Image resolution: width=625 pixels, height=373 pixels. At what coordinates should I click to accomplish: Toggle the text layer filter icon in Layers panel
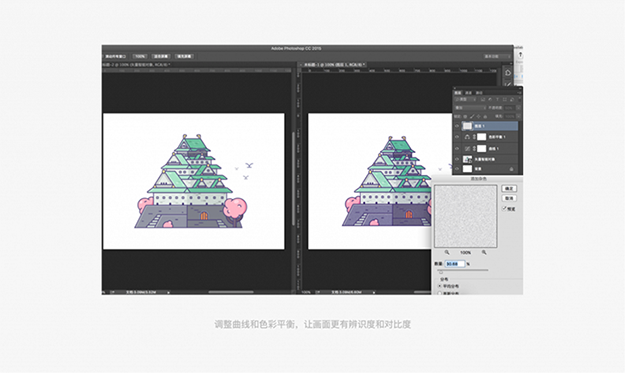pyautogui.click(x=497, y=99)
